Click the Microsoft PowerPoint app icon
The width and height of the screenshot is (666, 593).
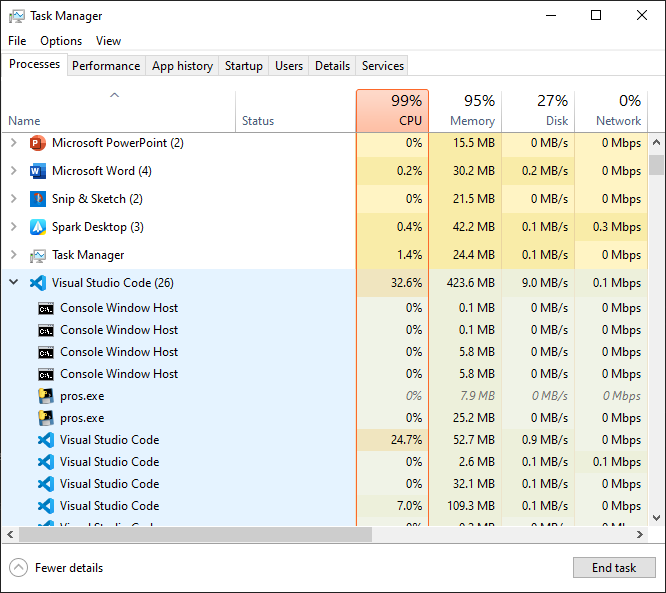click(x=38, y=143)
